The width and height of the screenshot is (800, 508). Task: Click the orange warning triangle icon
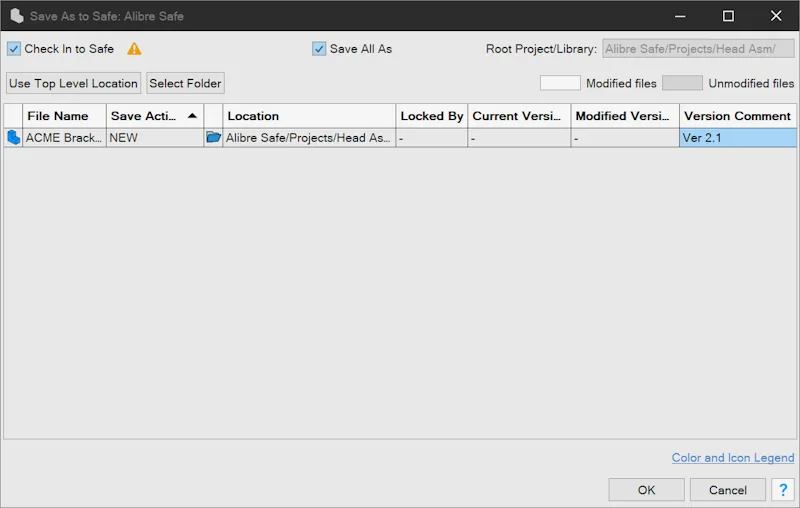click(x=134, y=49)
